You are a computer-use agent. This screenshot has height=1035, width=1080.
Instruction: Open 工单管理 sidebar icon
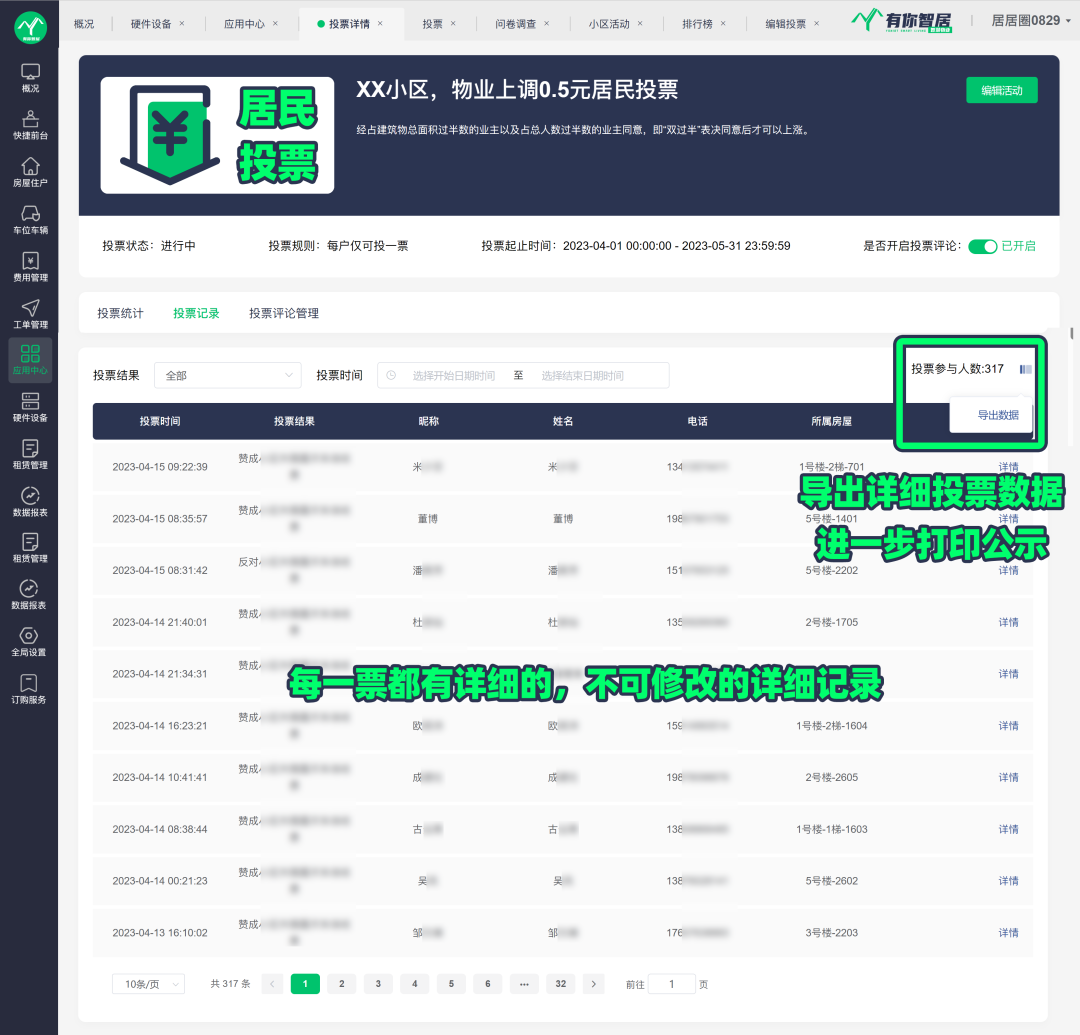(x=30, y=314)
